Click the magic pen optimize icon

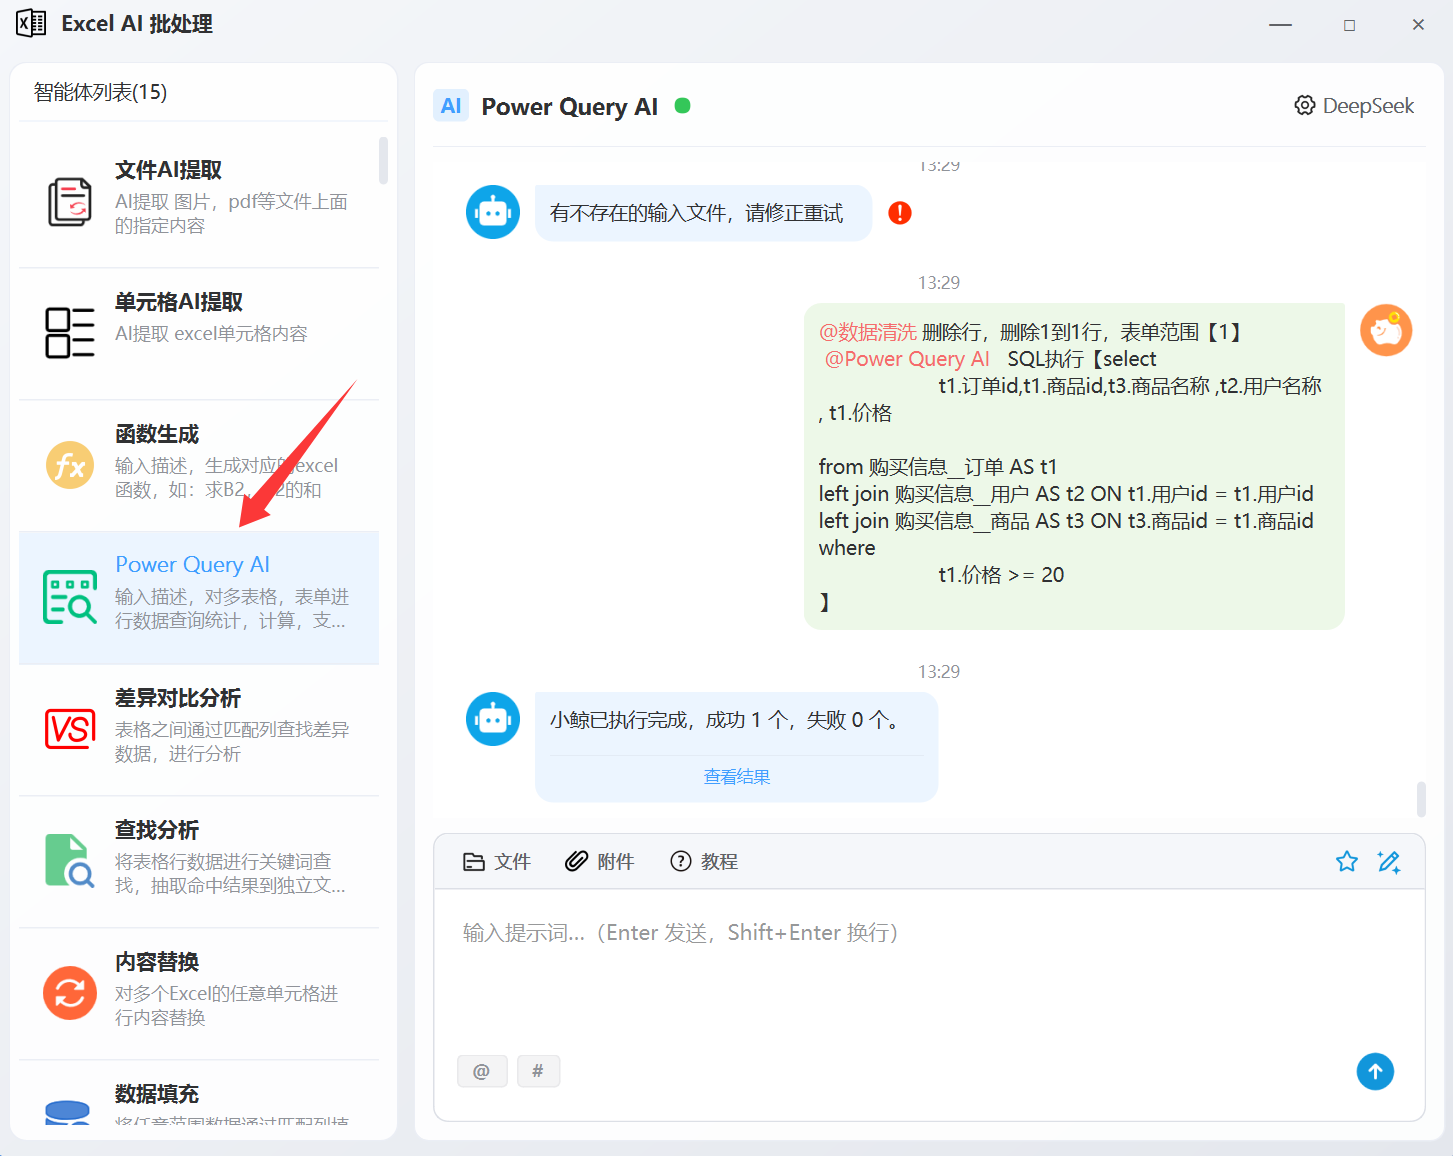pos(1389,862)
